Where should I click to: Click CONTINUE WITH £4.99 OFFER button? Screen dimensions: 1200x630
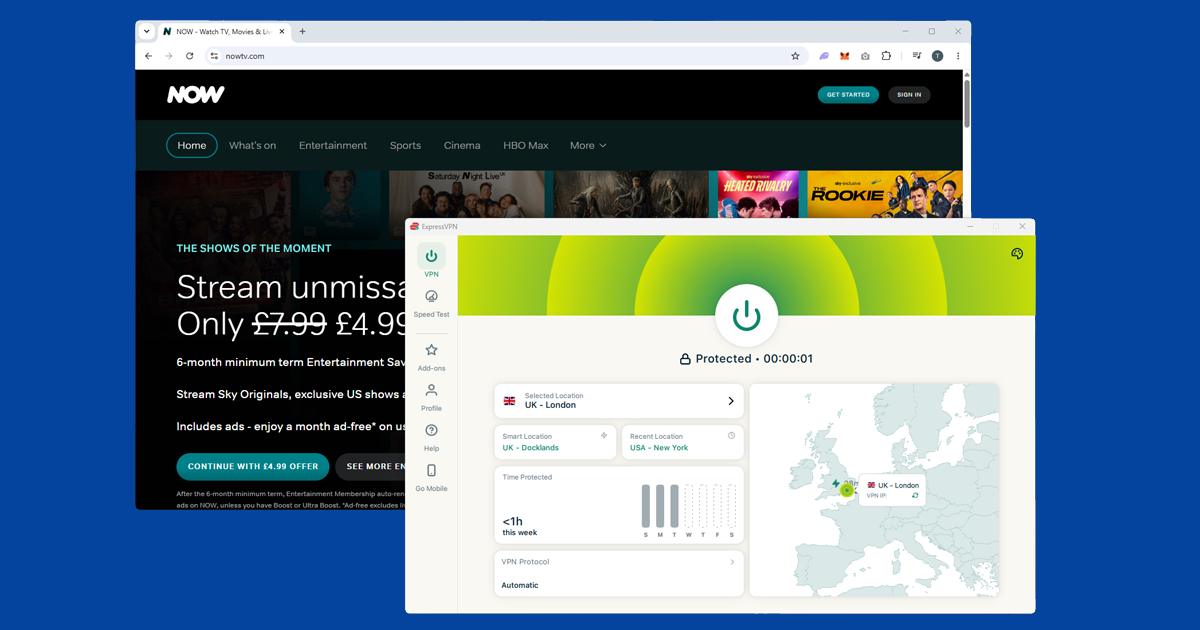pos(253,466)
